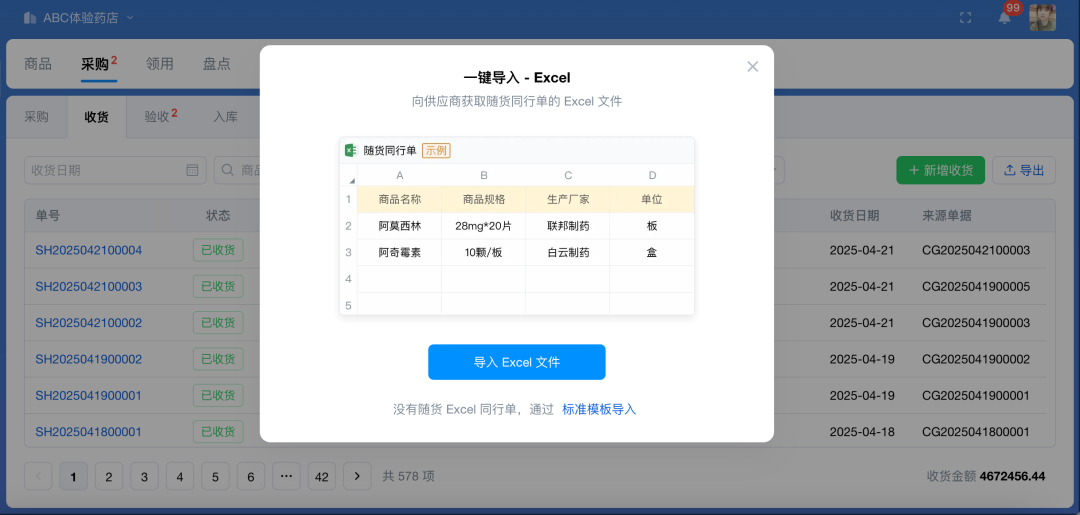This screenshot has width=1080, height=515.
Task: Close the Excel import dialog
Action: point(753,67)
